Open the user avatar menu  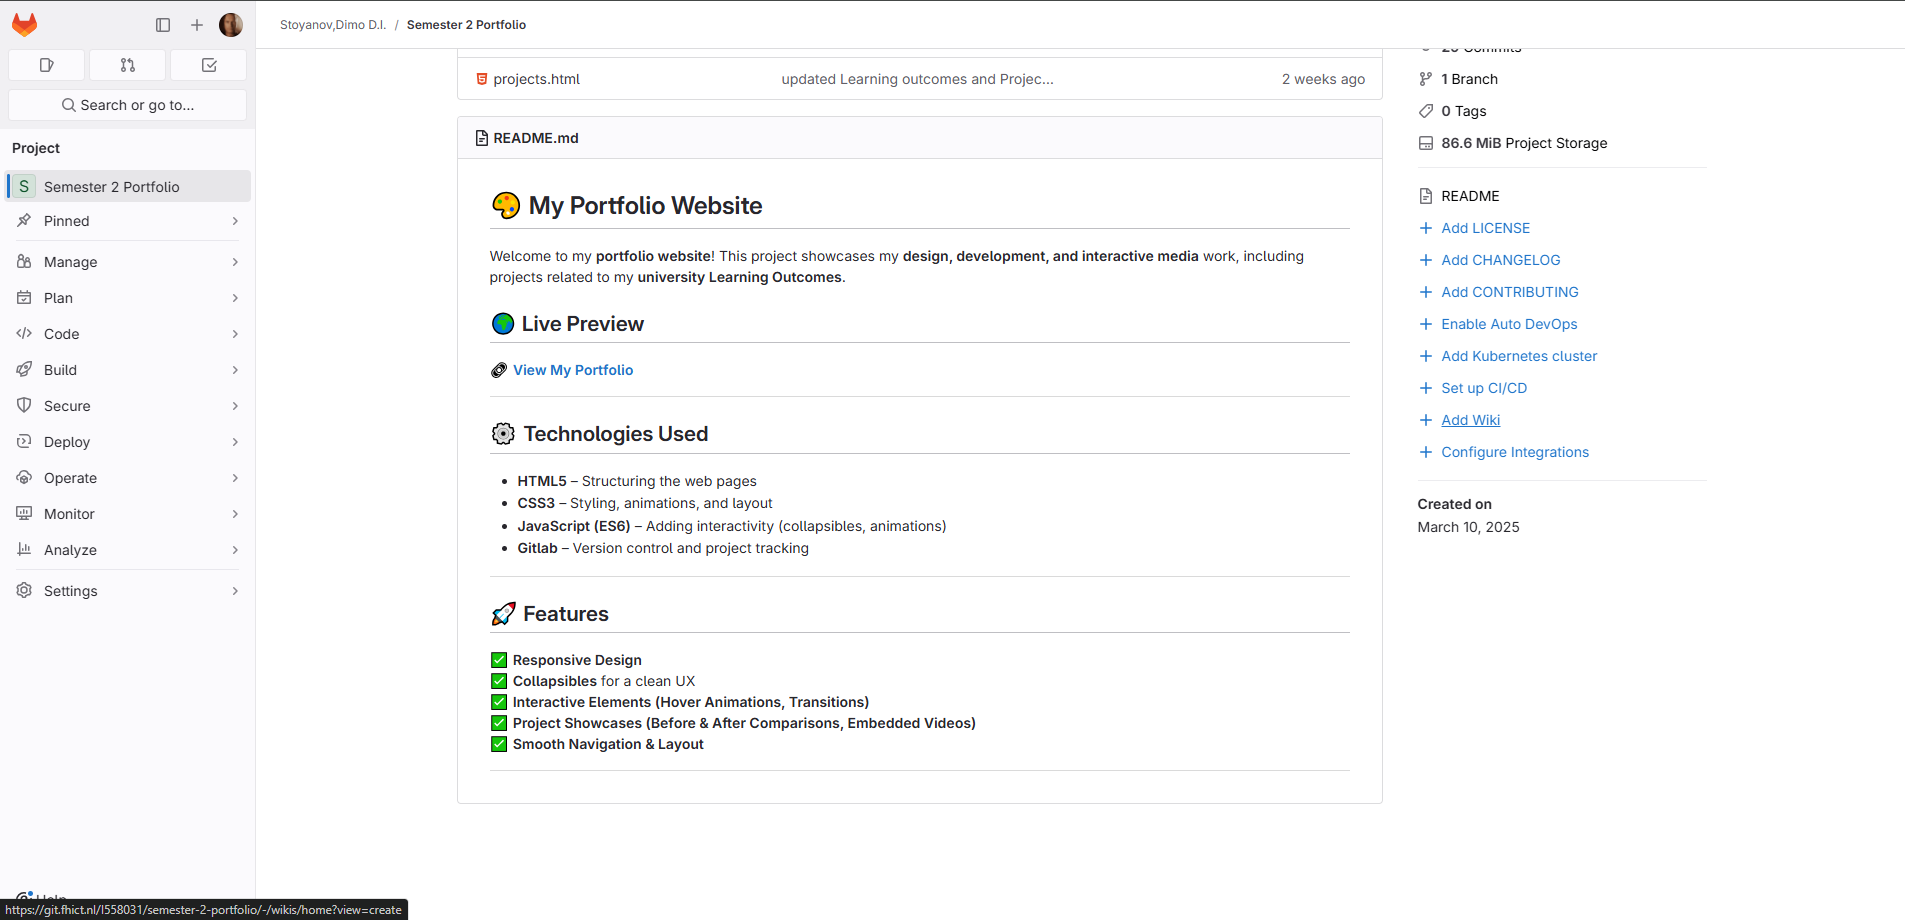(231, 25)
